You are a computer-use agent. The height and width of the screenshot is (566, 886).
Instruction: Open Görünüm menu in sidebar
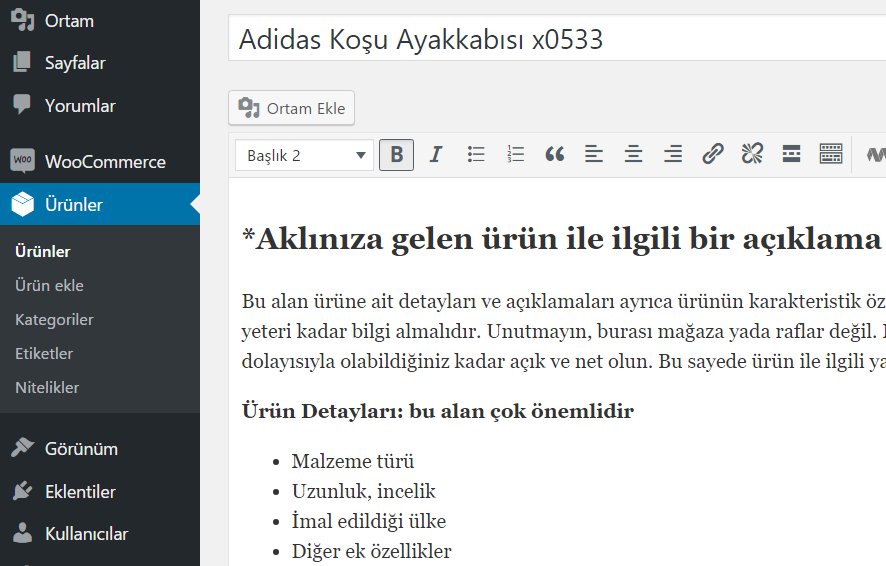click(x=81, y=448)
